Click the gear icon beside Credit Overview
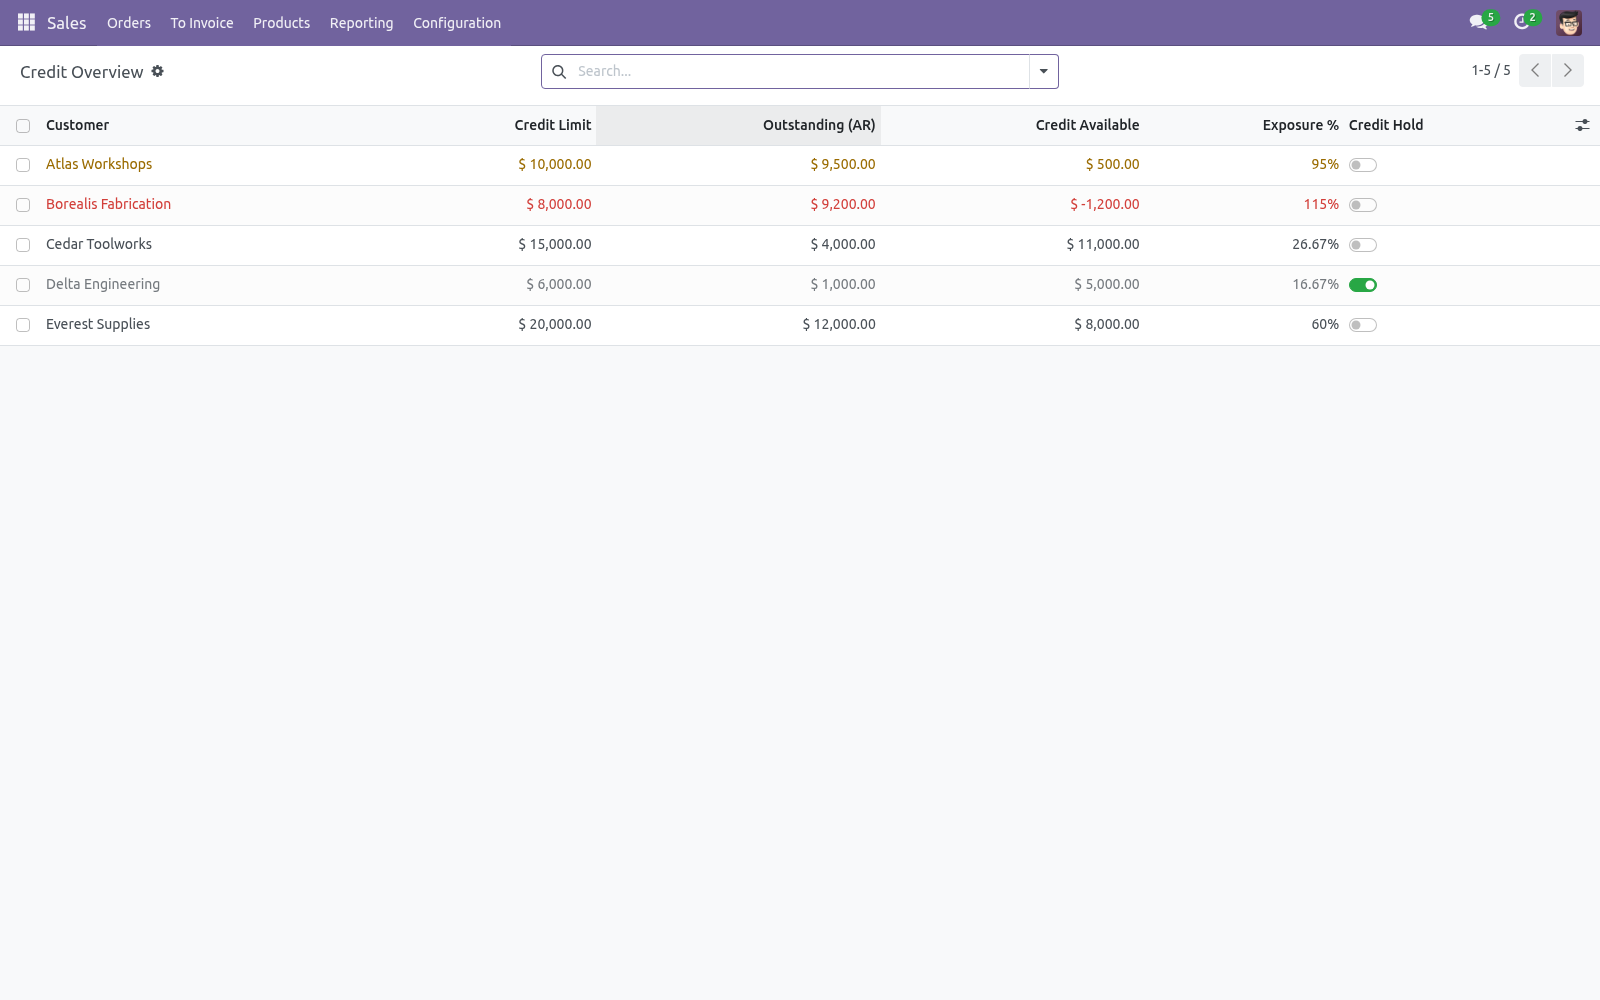Screen dimensions: 1600x1000 157,71
